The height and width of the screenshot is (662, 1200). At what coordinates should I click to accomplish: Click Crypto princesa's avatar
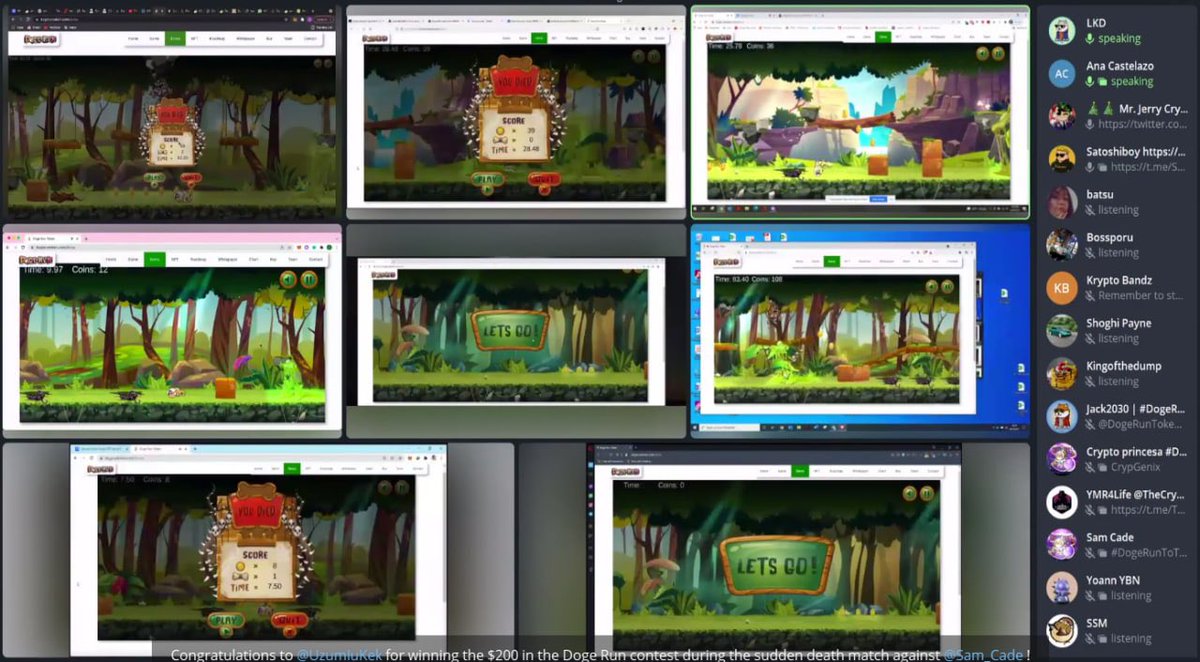pos(1062,459)
